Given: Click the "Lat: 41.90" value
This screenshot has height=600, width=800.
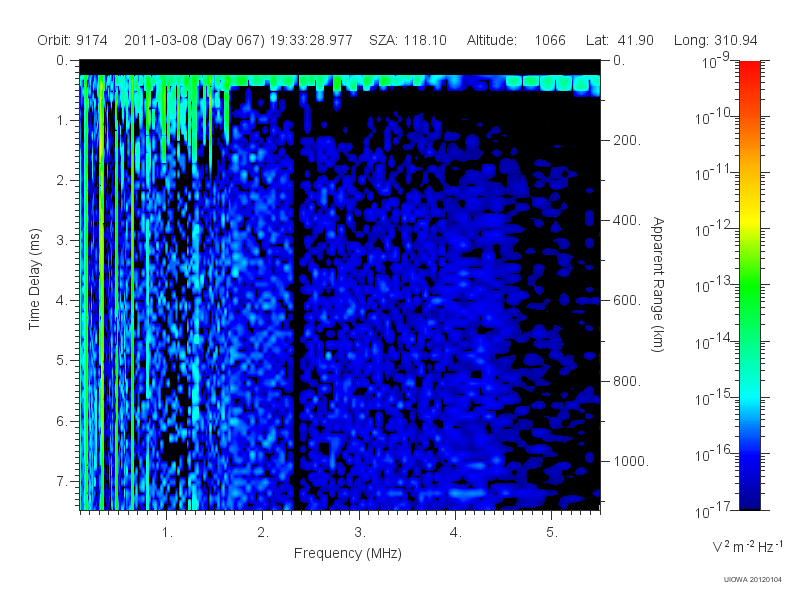Looking at the screenshot, I should (619, 40).
